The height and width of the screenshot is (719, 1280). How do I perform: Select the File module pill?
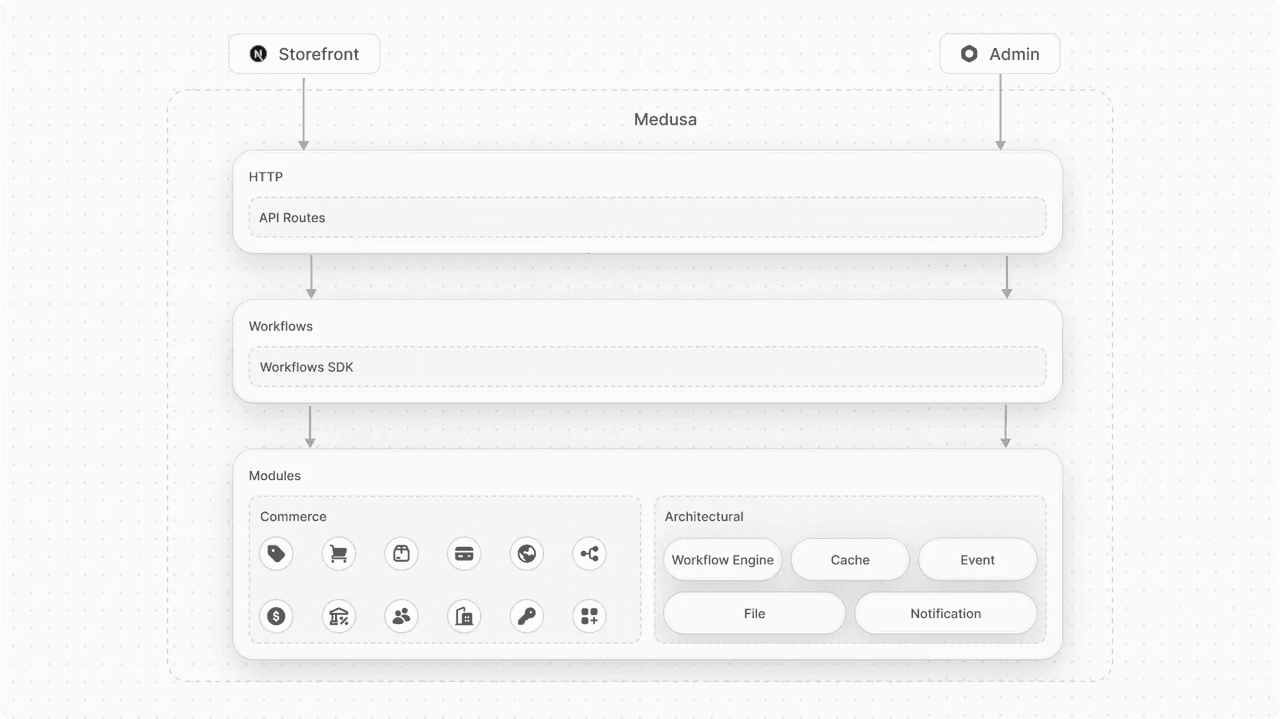point(754,613)
